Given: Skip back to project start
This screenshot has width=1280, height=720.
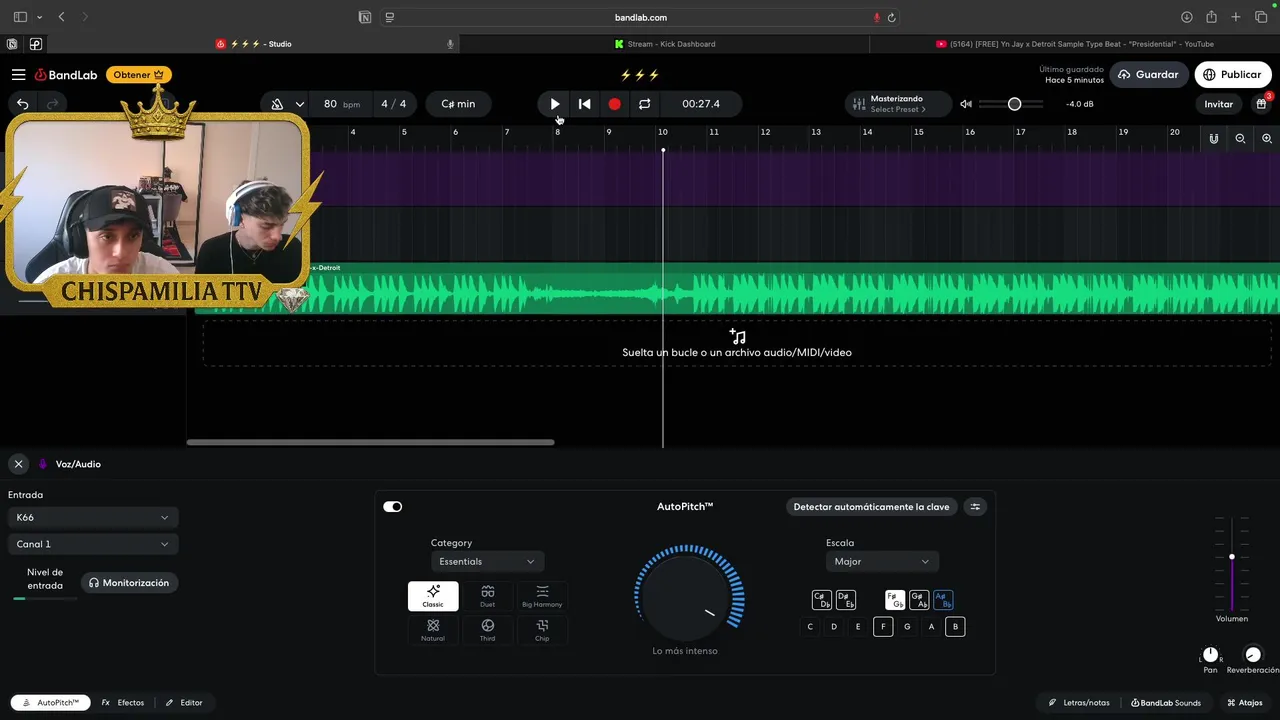Looking at the screenshot, I should [585, 104].
